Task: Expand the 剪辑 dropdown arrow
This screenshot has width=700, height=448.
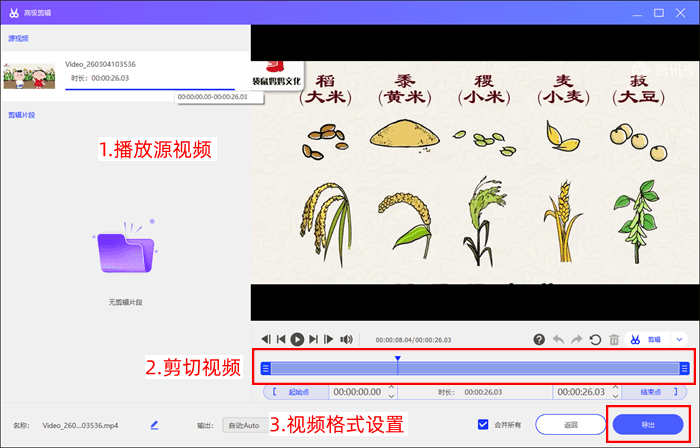Action: point(679,340)
